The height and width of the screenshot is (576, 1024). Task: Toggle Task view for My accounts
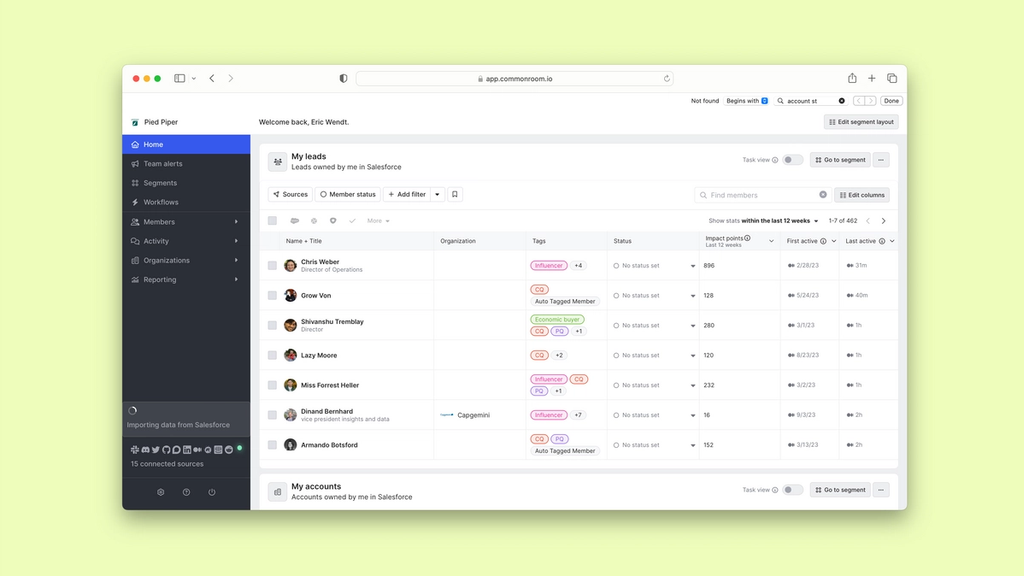click(x=792, y=490)
